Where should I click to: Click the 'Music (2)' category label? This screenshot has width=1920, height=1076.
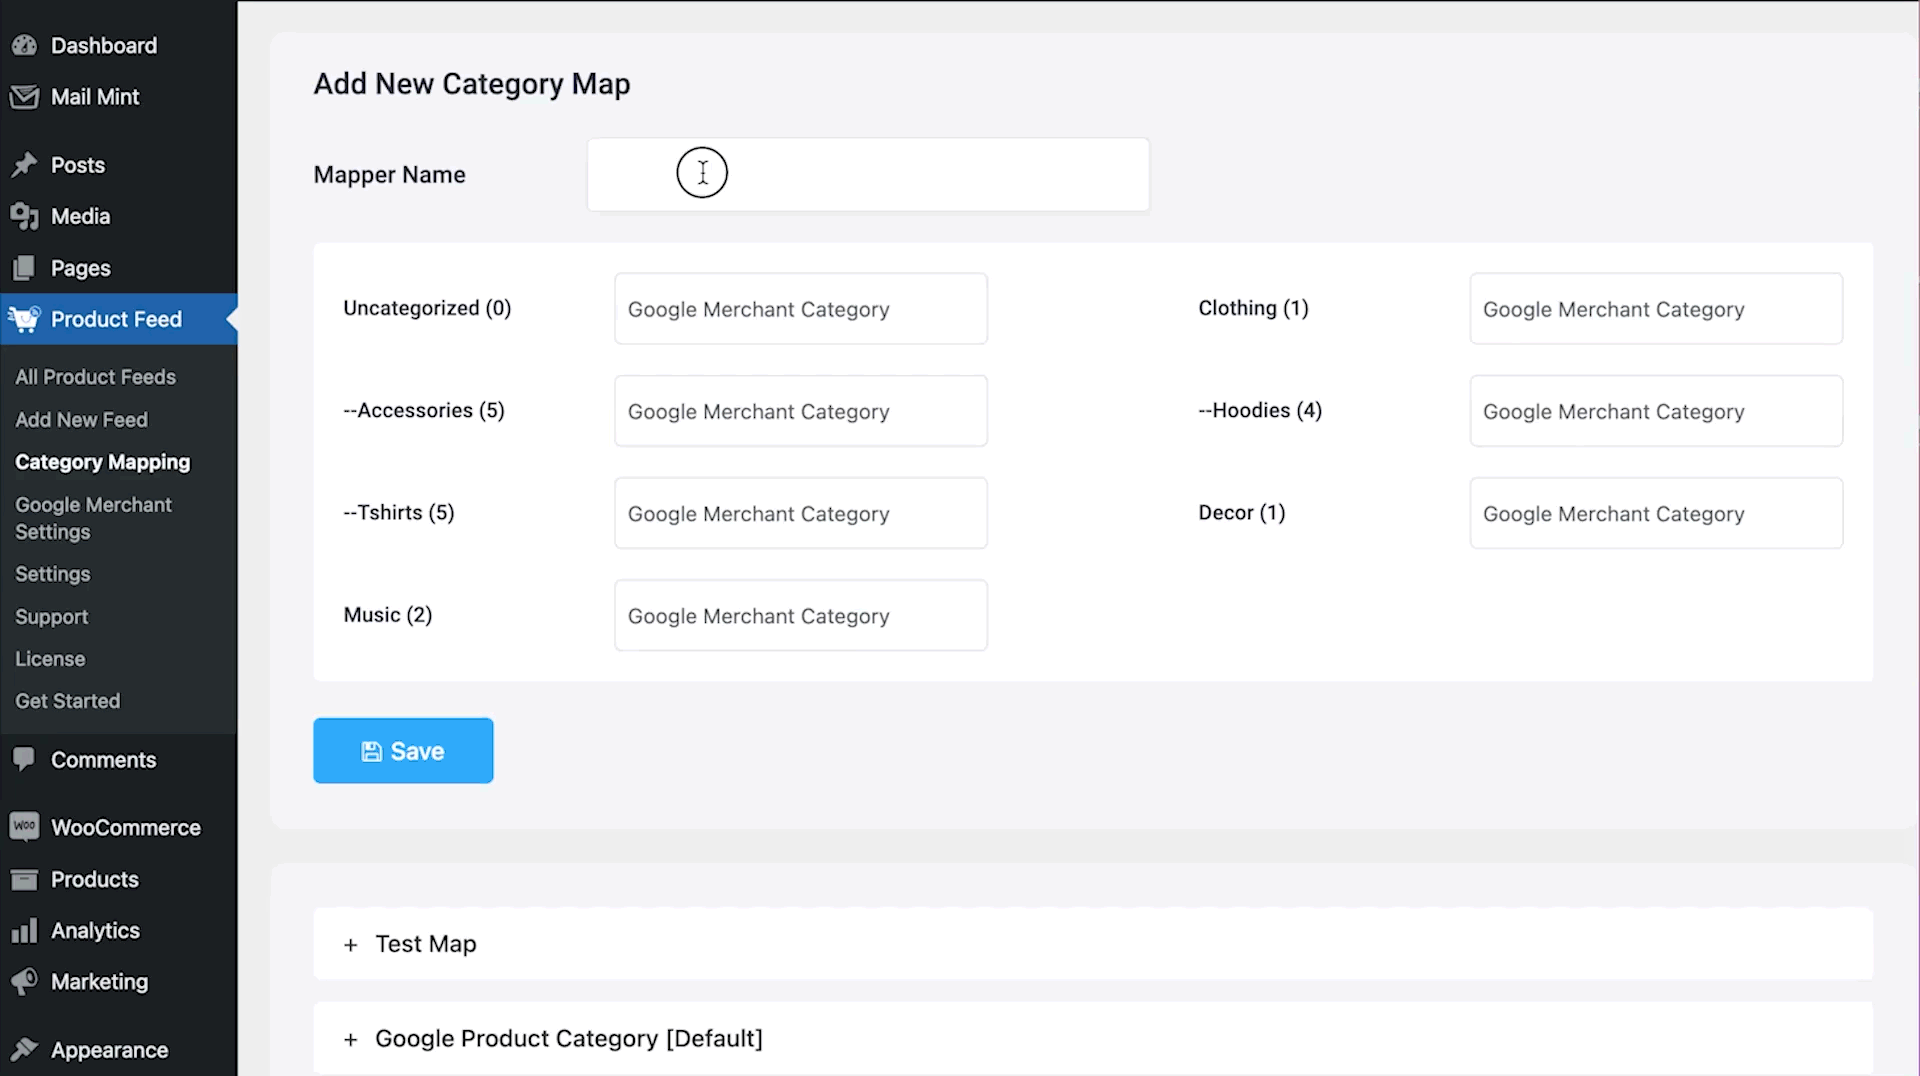point(388,615)
